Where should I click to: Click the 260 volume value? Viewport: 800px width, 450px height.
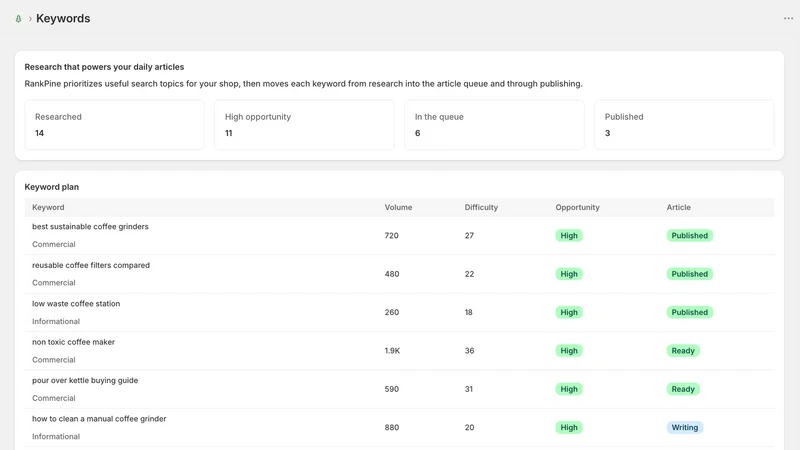392,312
